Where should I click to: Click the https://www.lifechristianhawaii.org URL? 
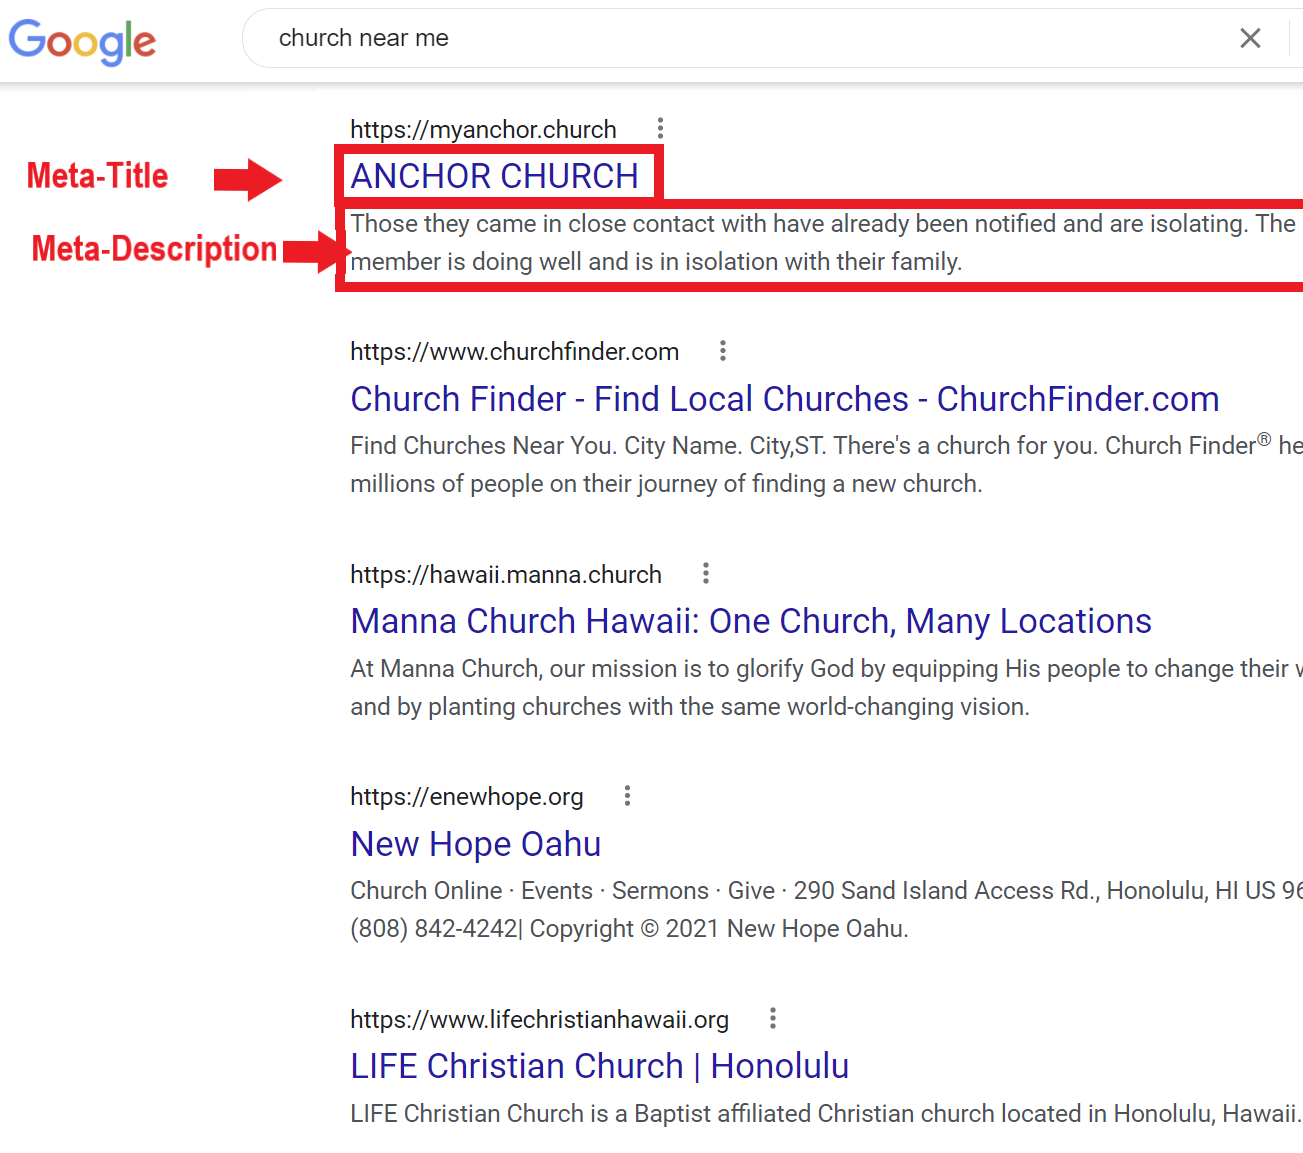coord(540,1020)
